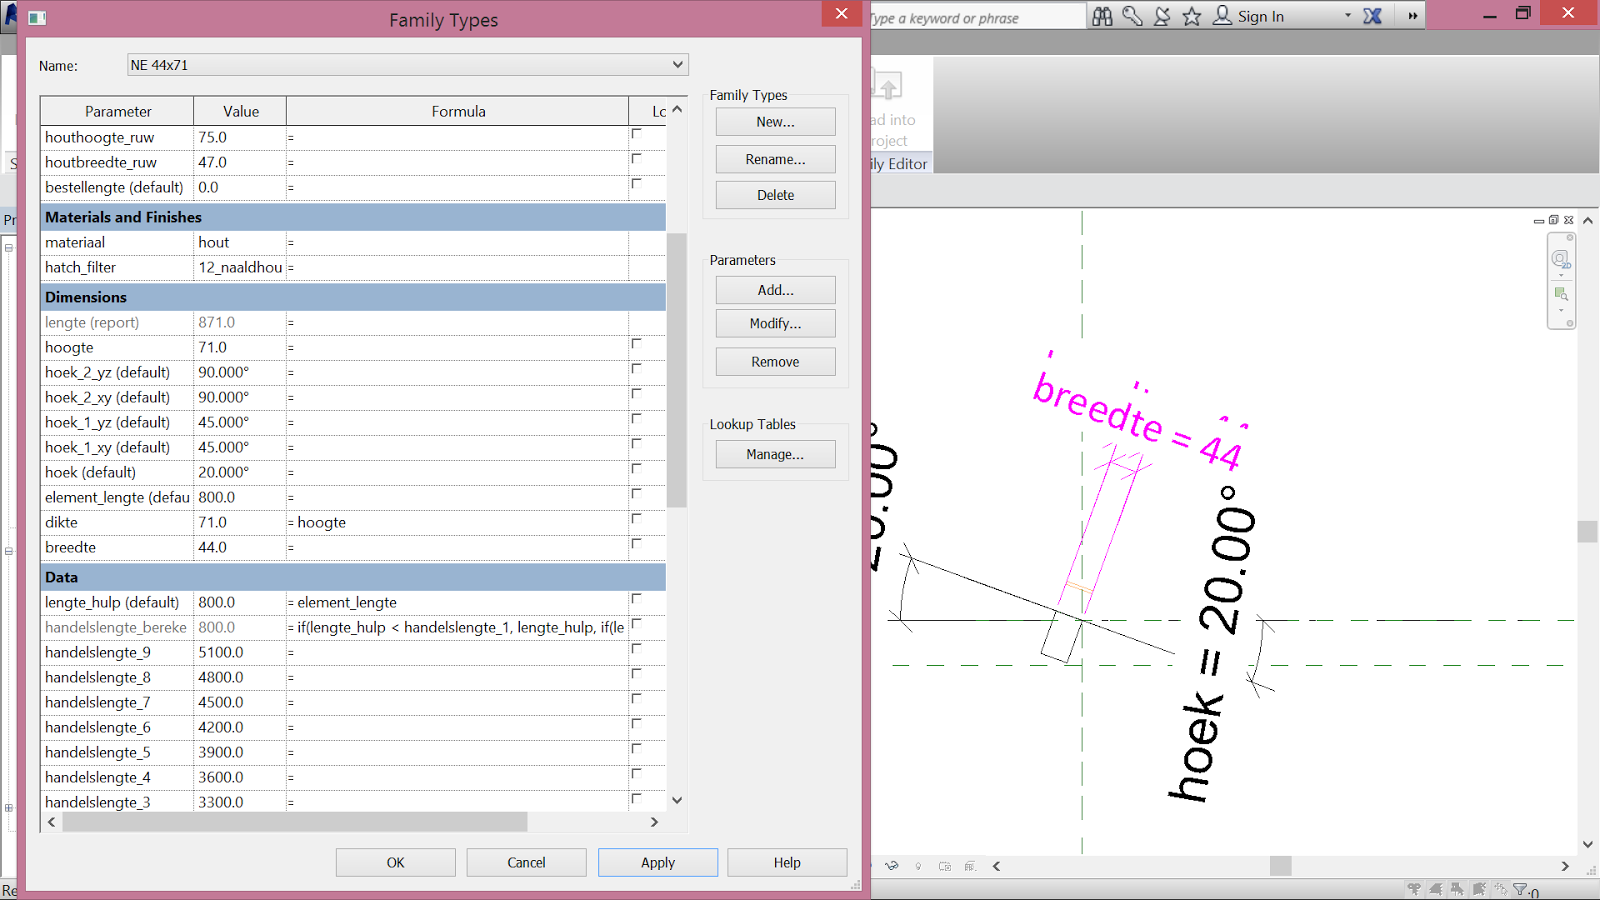Screen dimensions: 1600x900
Task: Click the parameter table's horizontal scrollbar thumb
Action: (x=295, y=822)
